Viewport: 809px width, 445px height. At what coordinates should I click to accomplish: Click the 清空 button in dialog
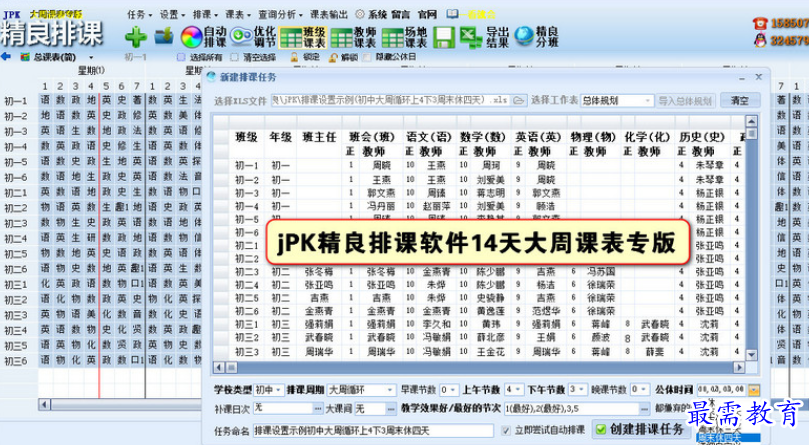pos(740,100)
